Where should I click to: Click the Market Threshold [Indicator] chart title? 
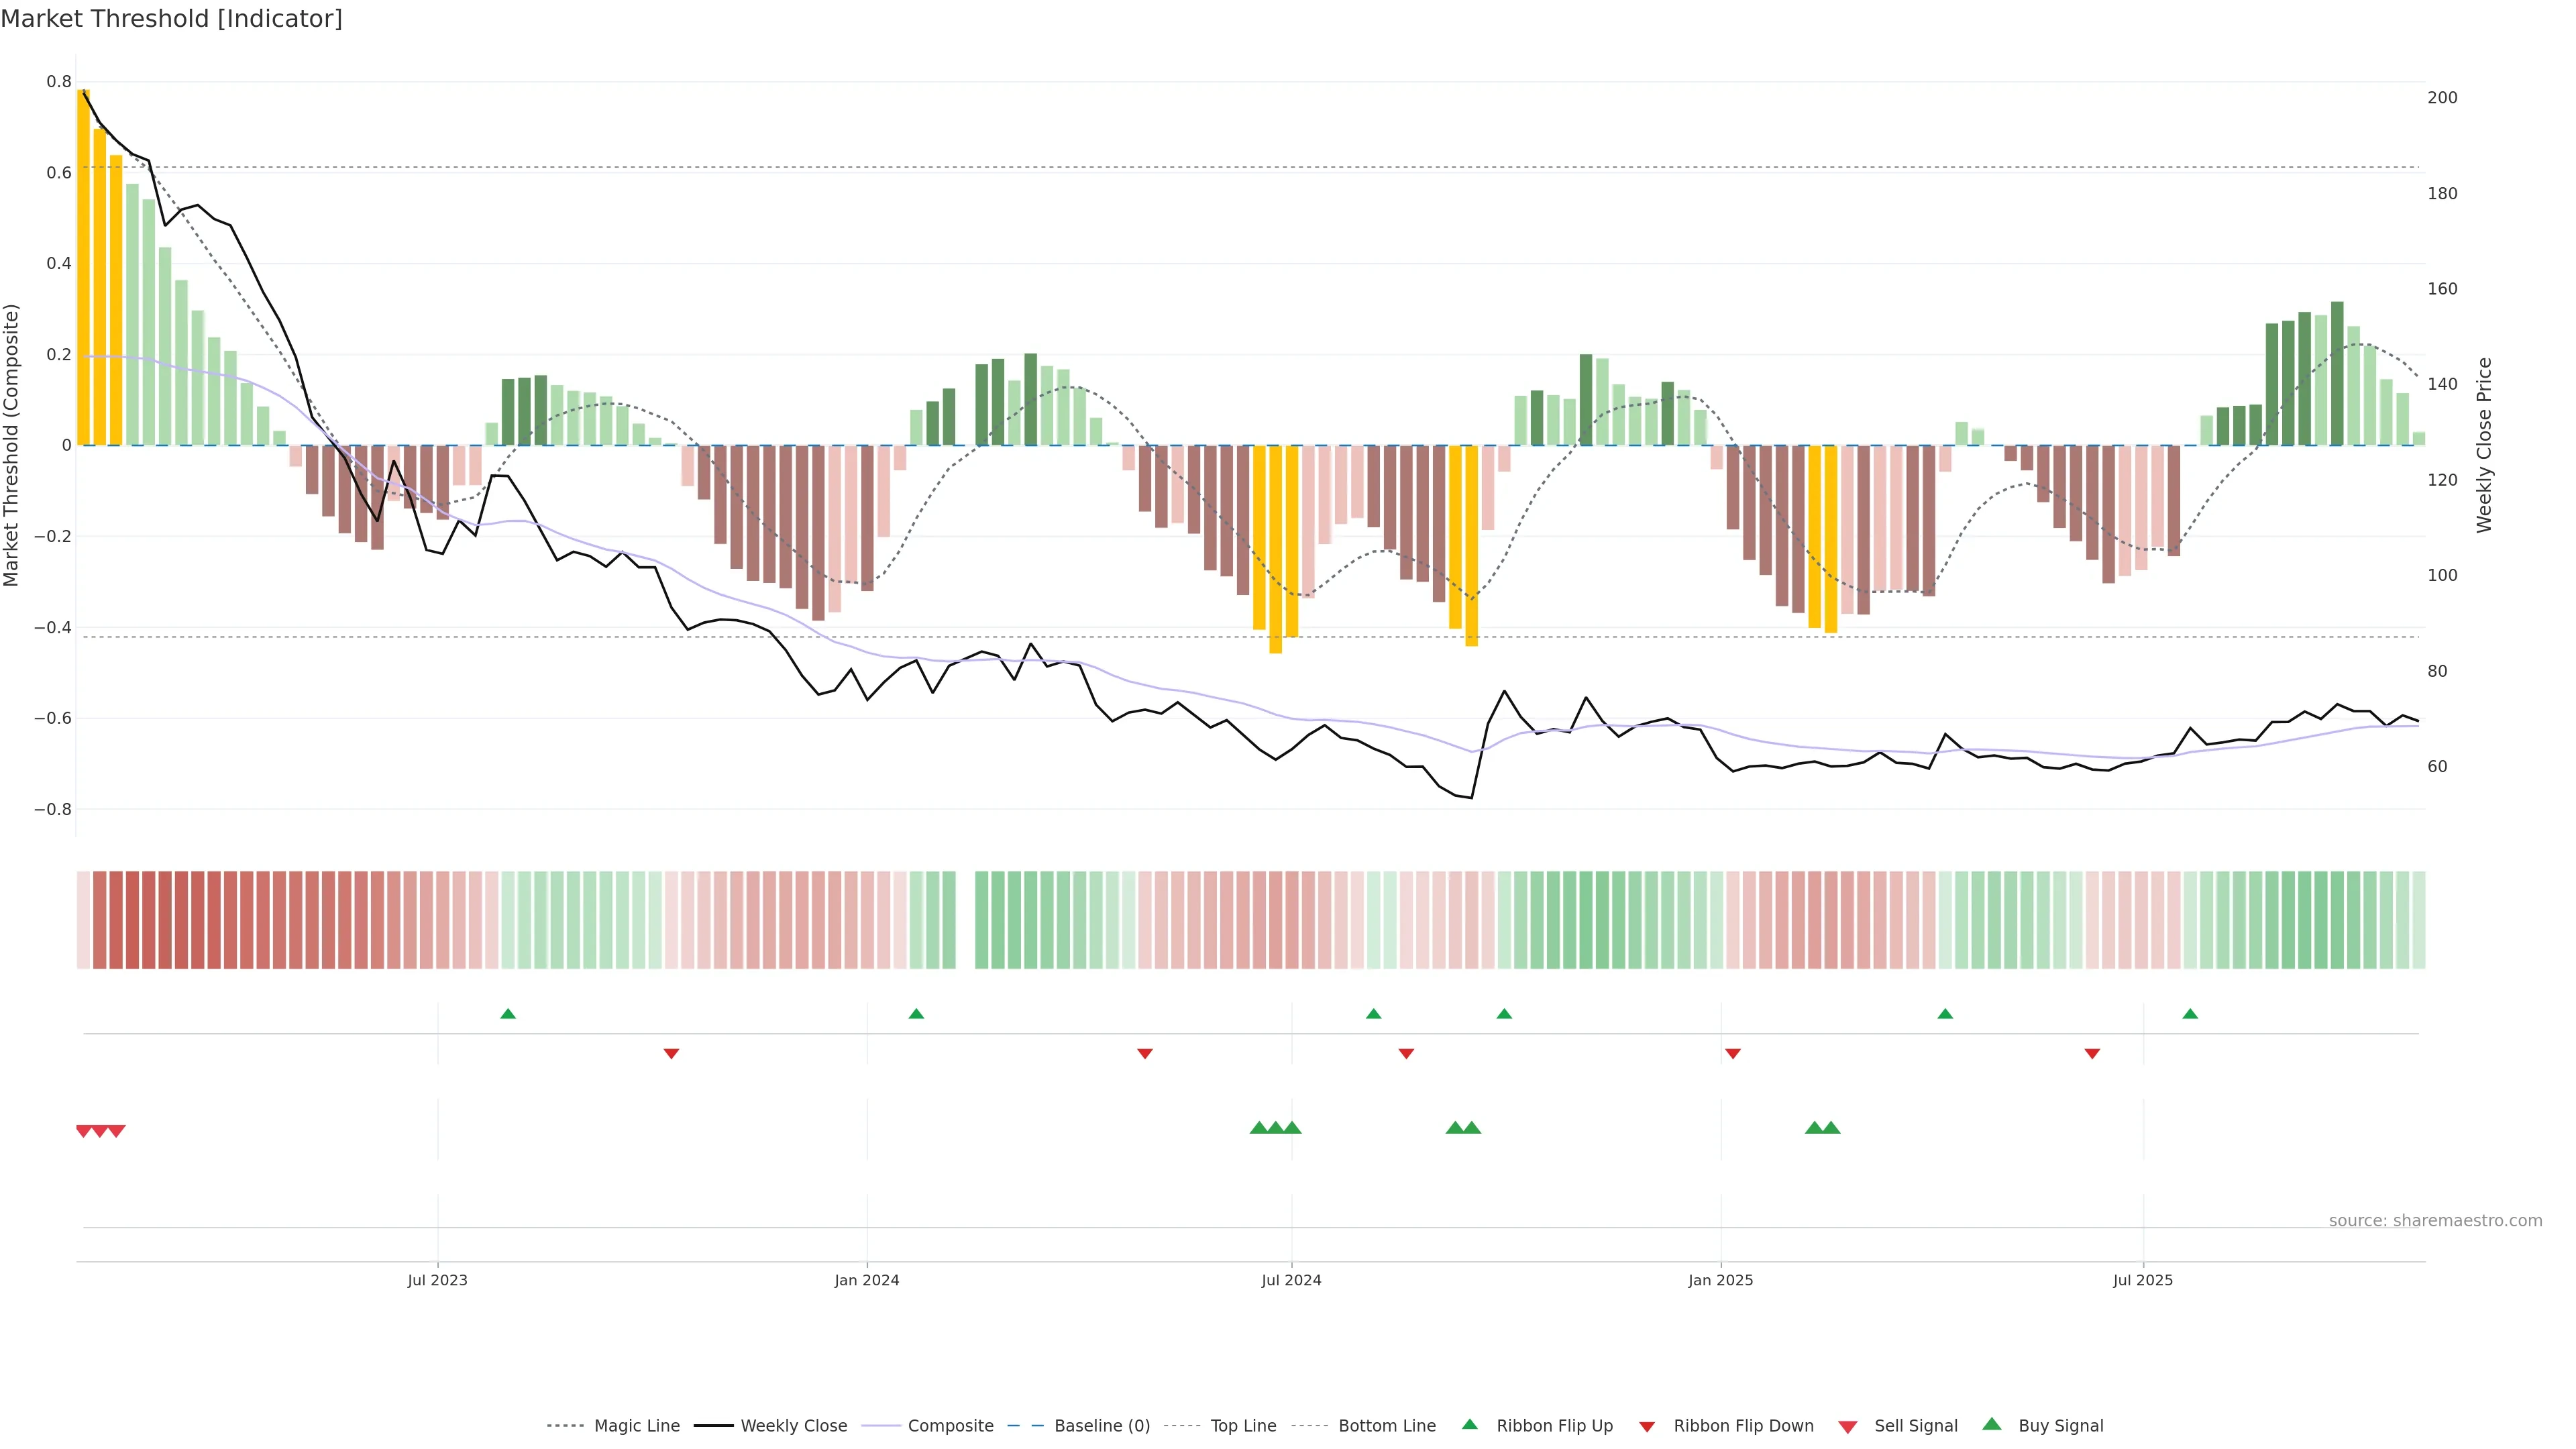(x=171, y=19)
